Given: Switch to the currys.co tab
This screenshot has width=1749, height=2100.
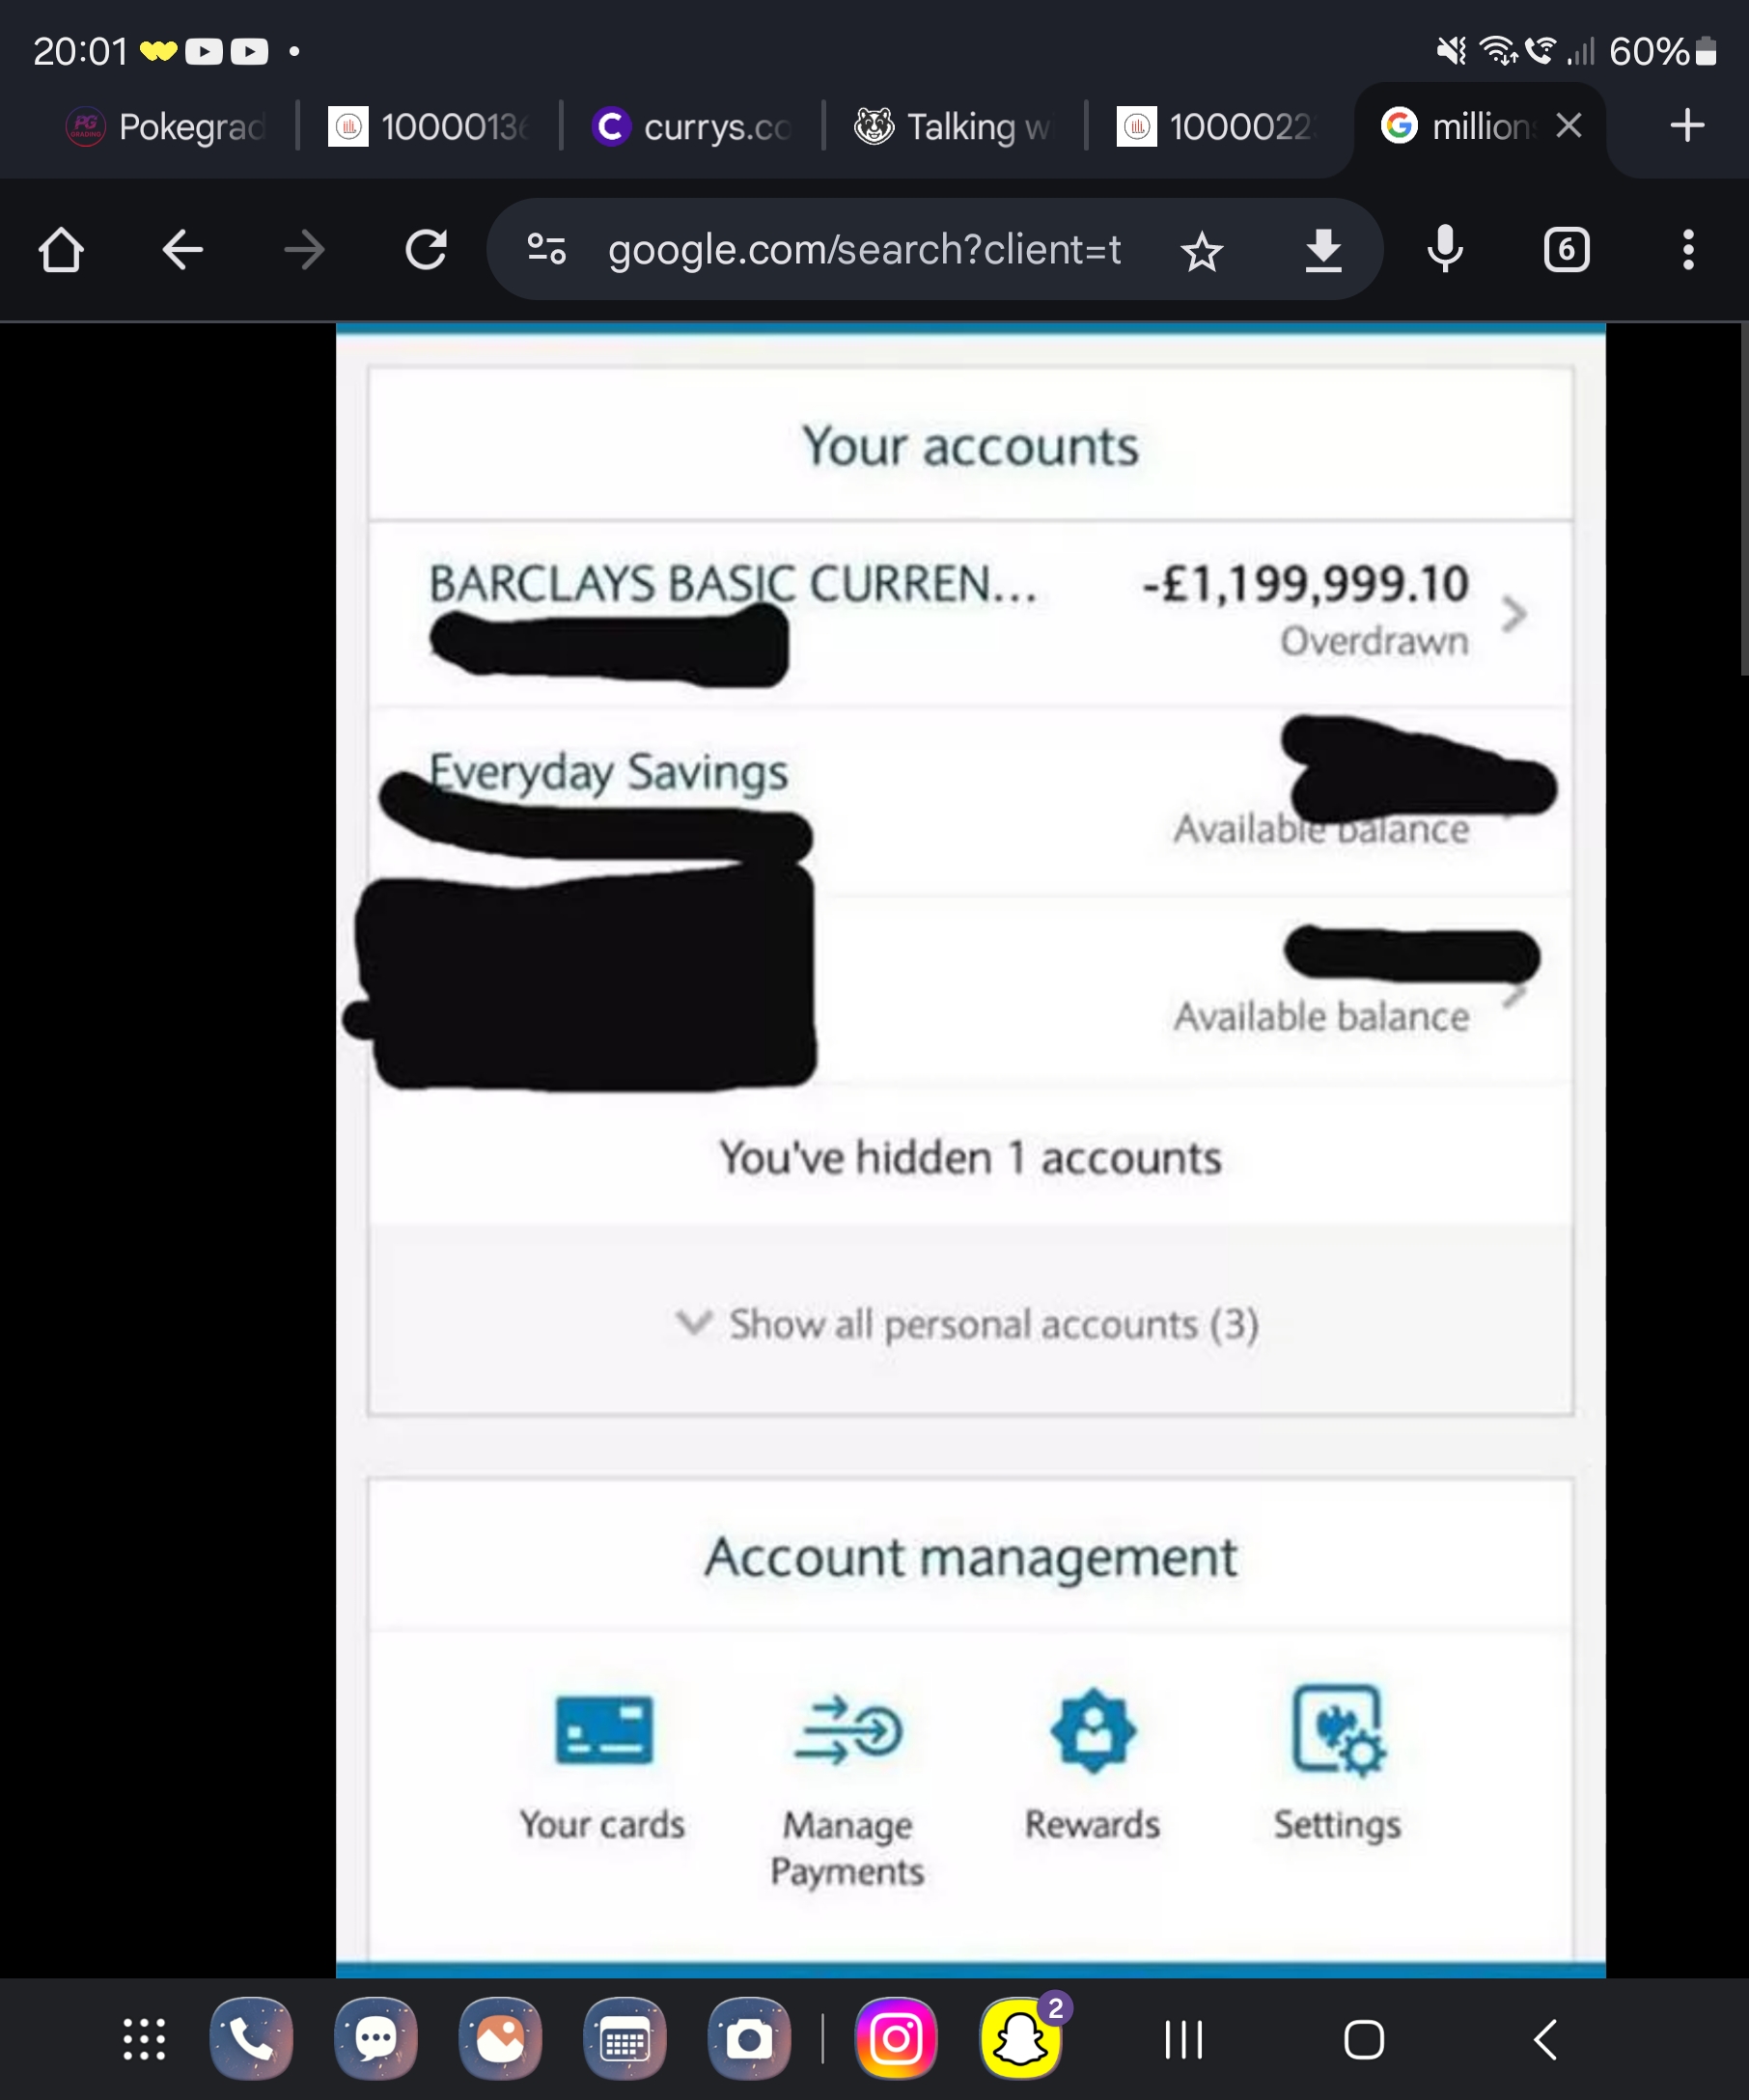Looking at the screenshot, I should pos(692,127).
